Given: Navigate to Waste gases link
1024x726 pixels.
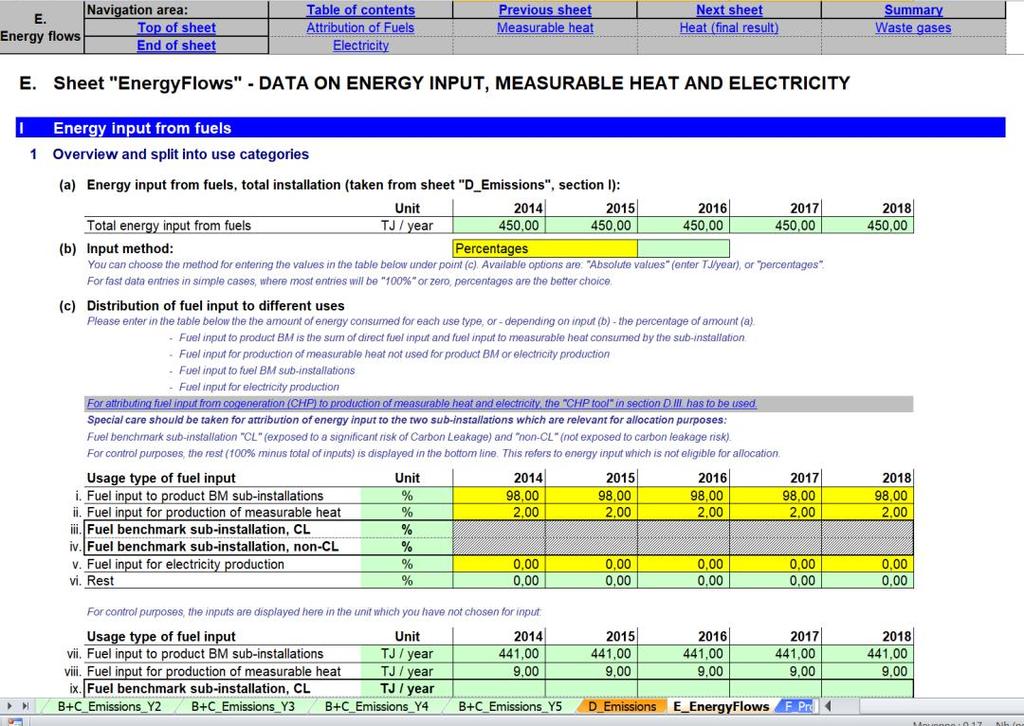Looking at the screenshot, I should coord(913,27).
